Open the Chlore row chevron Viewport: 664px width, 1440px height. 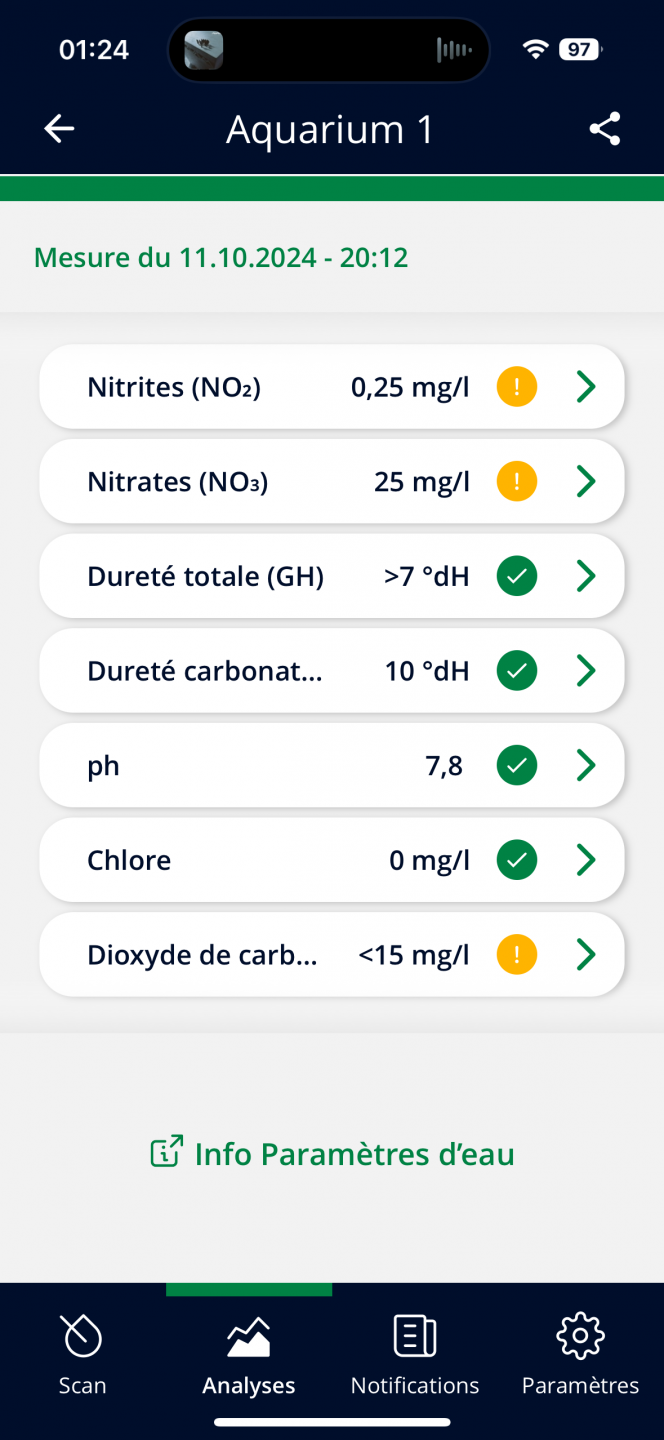(x=586, y=860)
